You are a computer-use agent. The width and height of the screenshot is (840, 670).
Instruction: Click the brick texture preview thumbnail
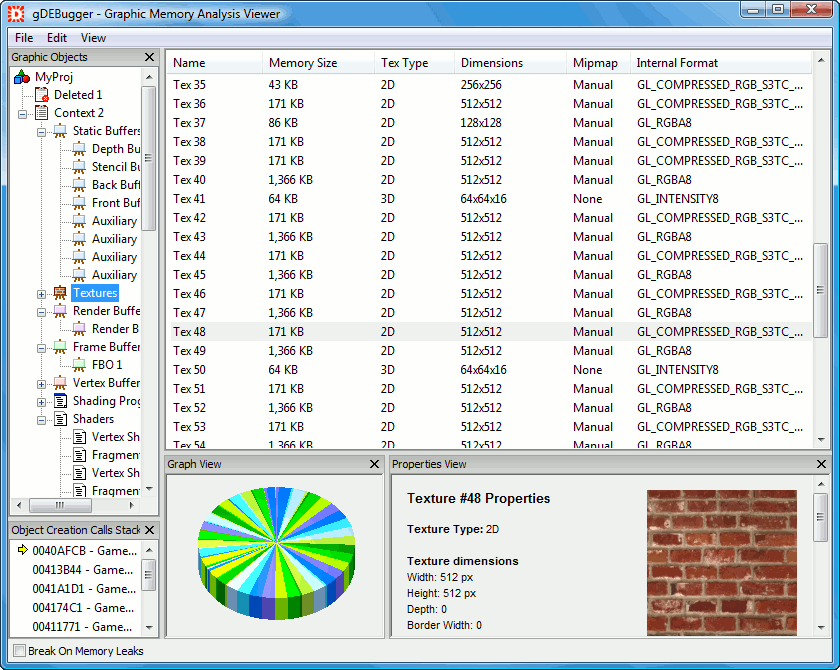coord(721,562)
